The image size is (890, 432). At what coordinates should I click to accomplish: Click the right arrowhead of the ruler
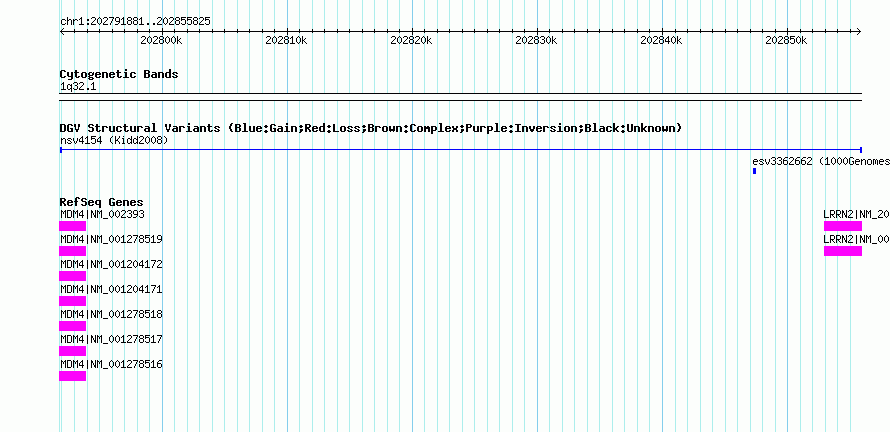[859, 32]
